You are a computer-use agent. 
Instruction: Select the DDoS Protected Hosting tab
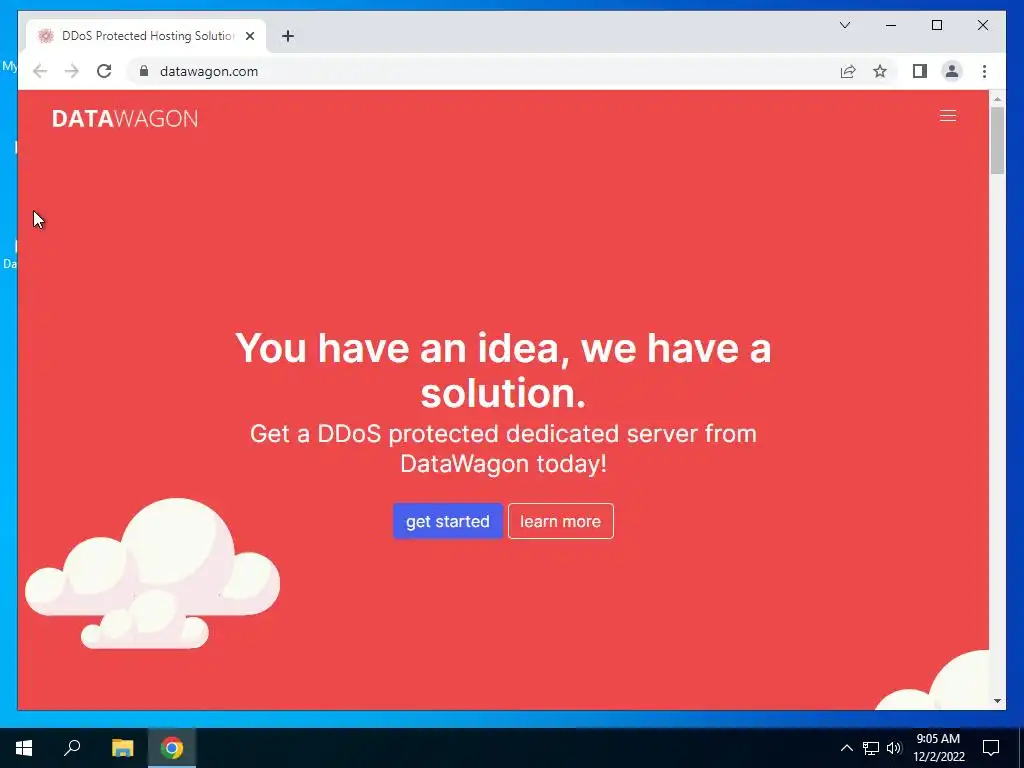point(146,36)
